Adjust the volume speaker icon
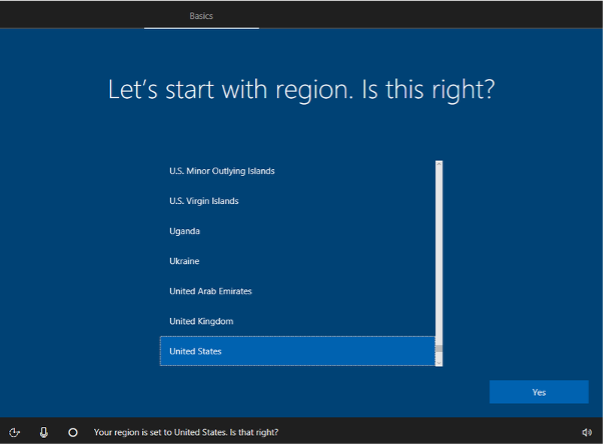The width and height of the screenshot is (604, 444). pos(587,432)
